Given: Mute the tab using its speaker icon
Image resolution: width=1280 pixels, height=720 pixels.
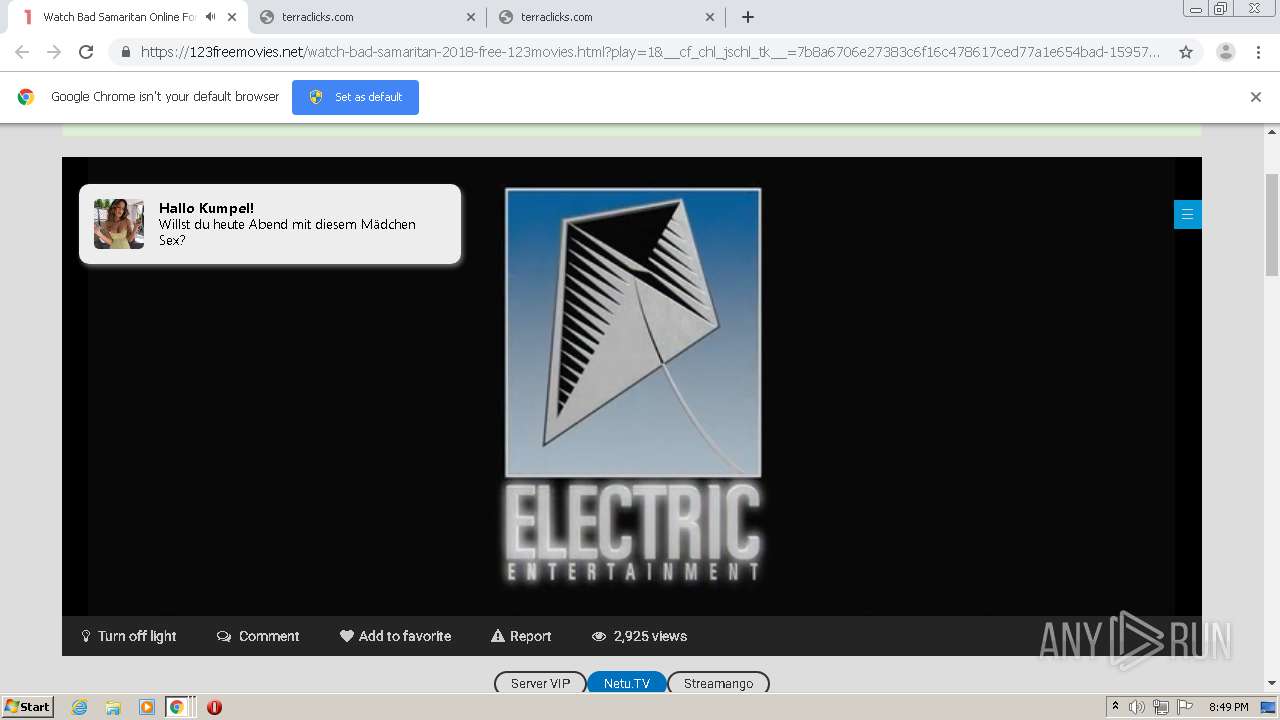Looking at the screenshot, I should pos(210,17).
